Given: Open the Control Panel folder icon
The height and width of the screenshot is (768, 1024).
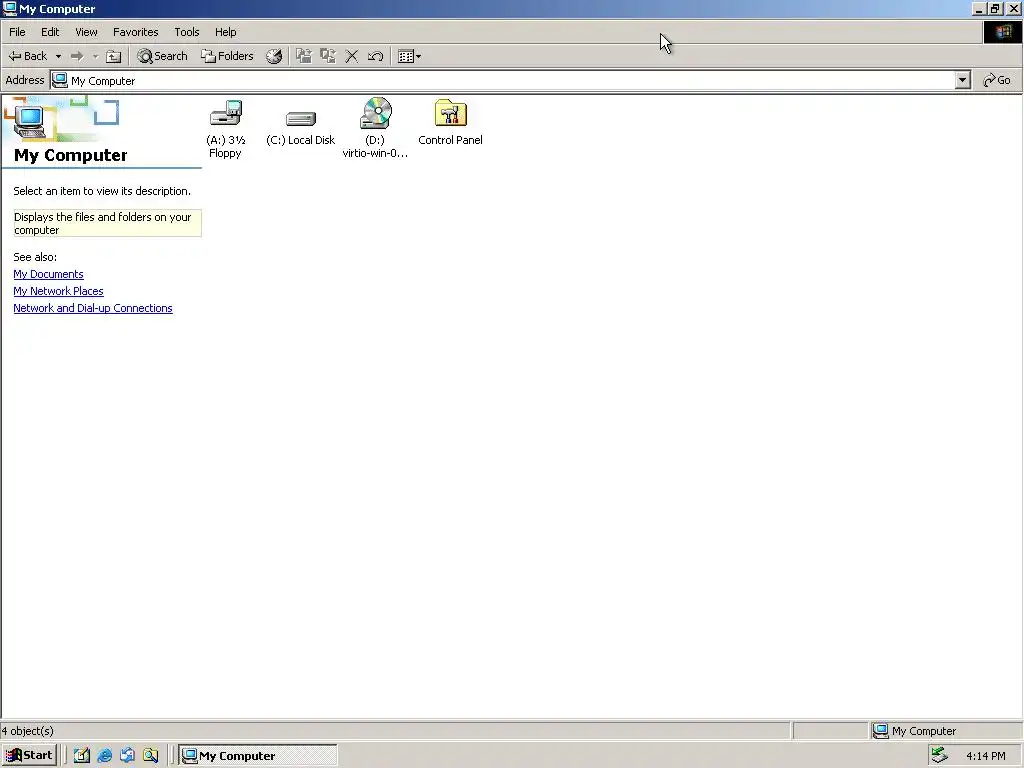Looking at the screenshot, I should 450,113.
